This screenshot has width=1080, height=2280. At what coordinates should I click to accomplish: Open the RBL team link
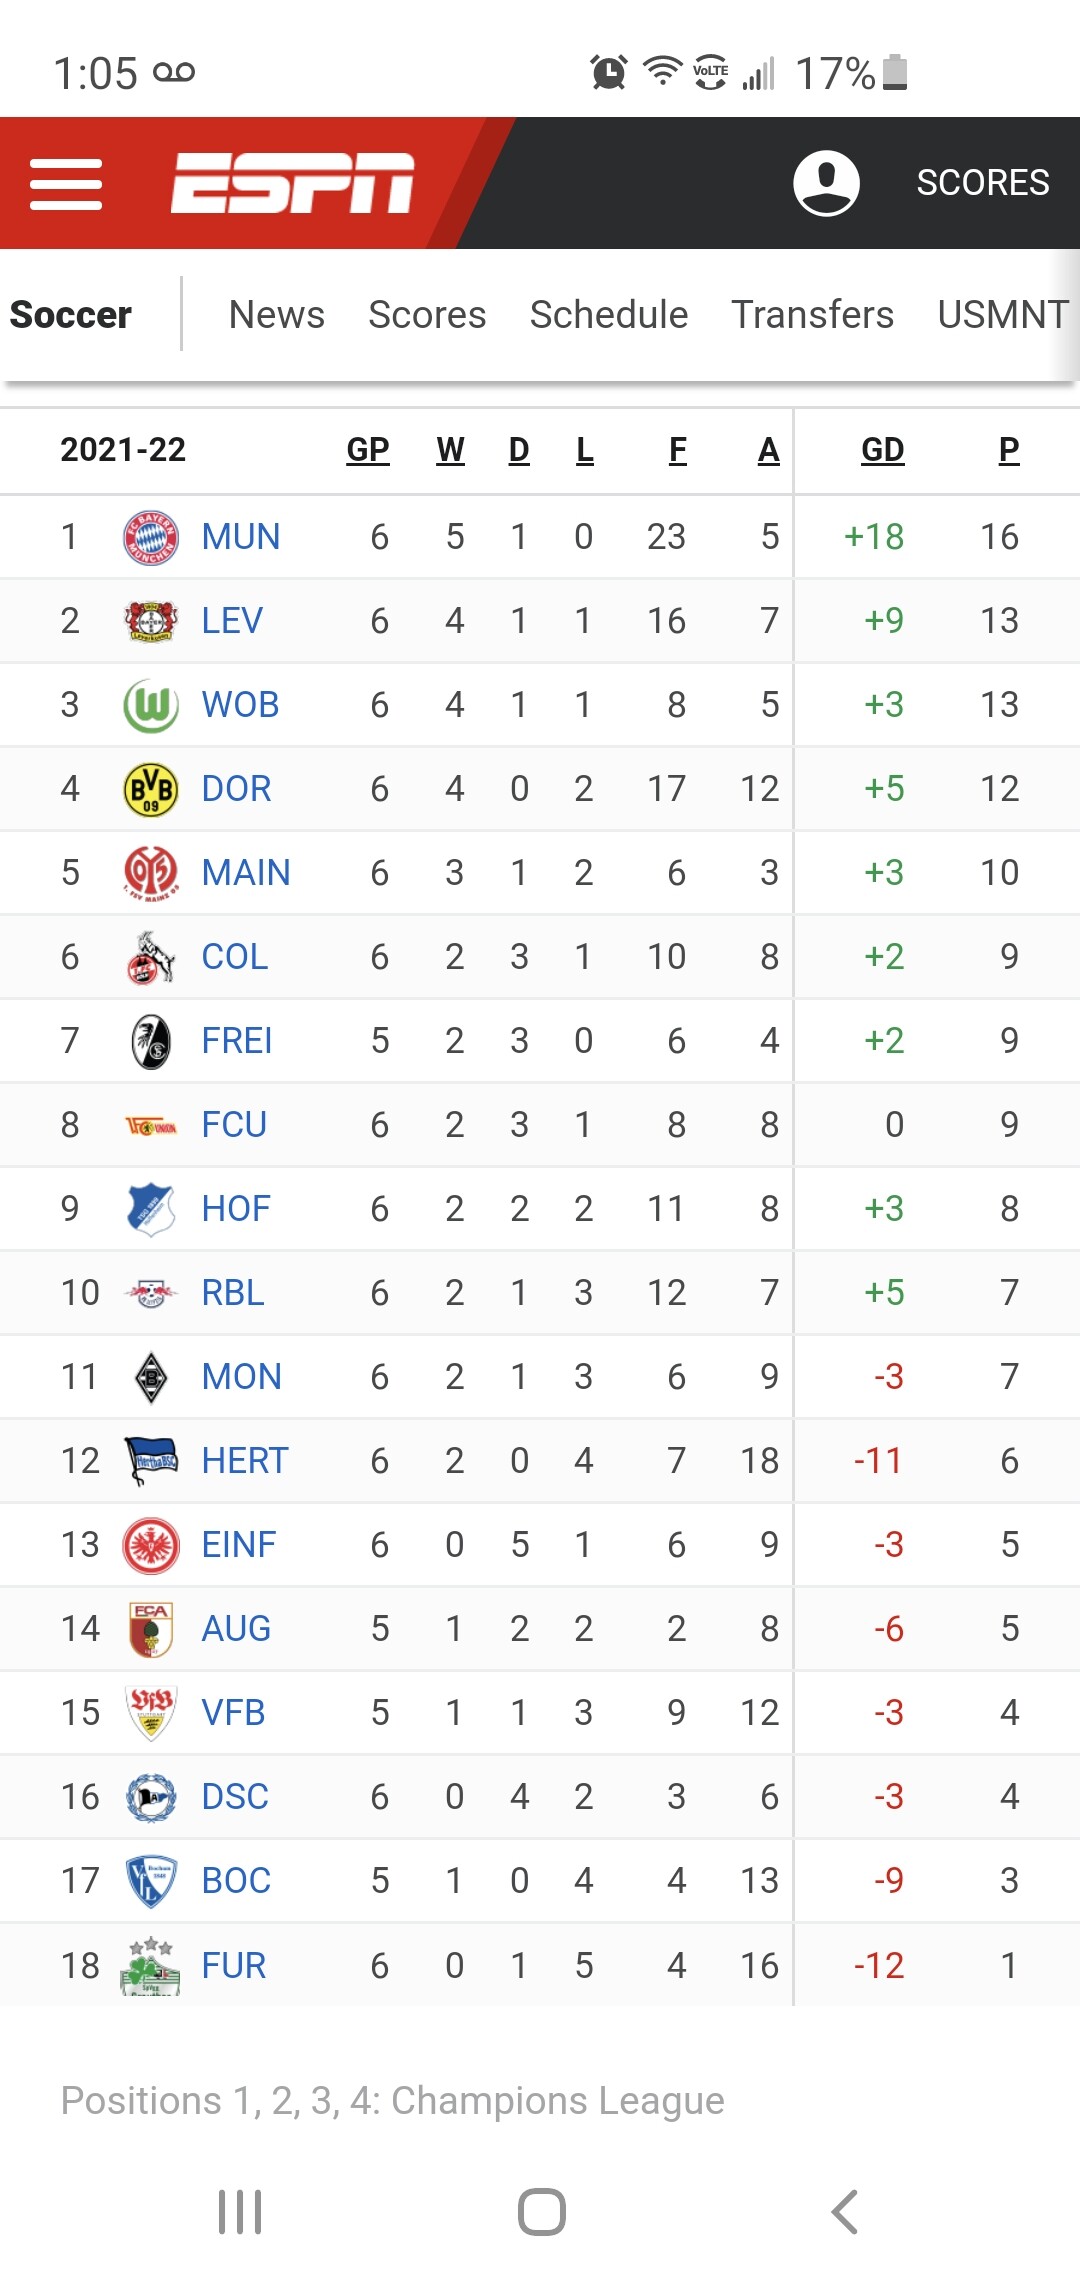[x=233, y=1293]
